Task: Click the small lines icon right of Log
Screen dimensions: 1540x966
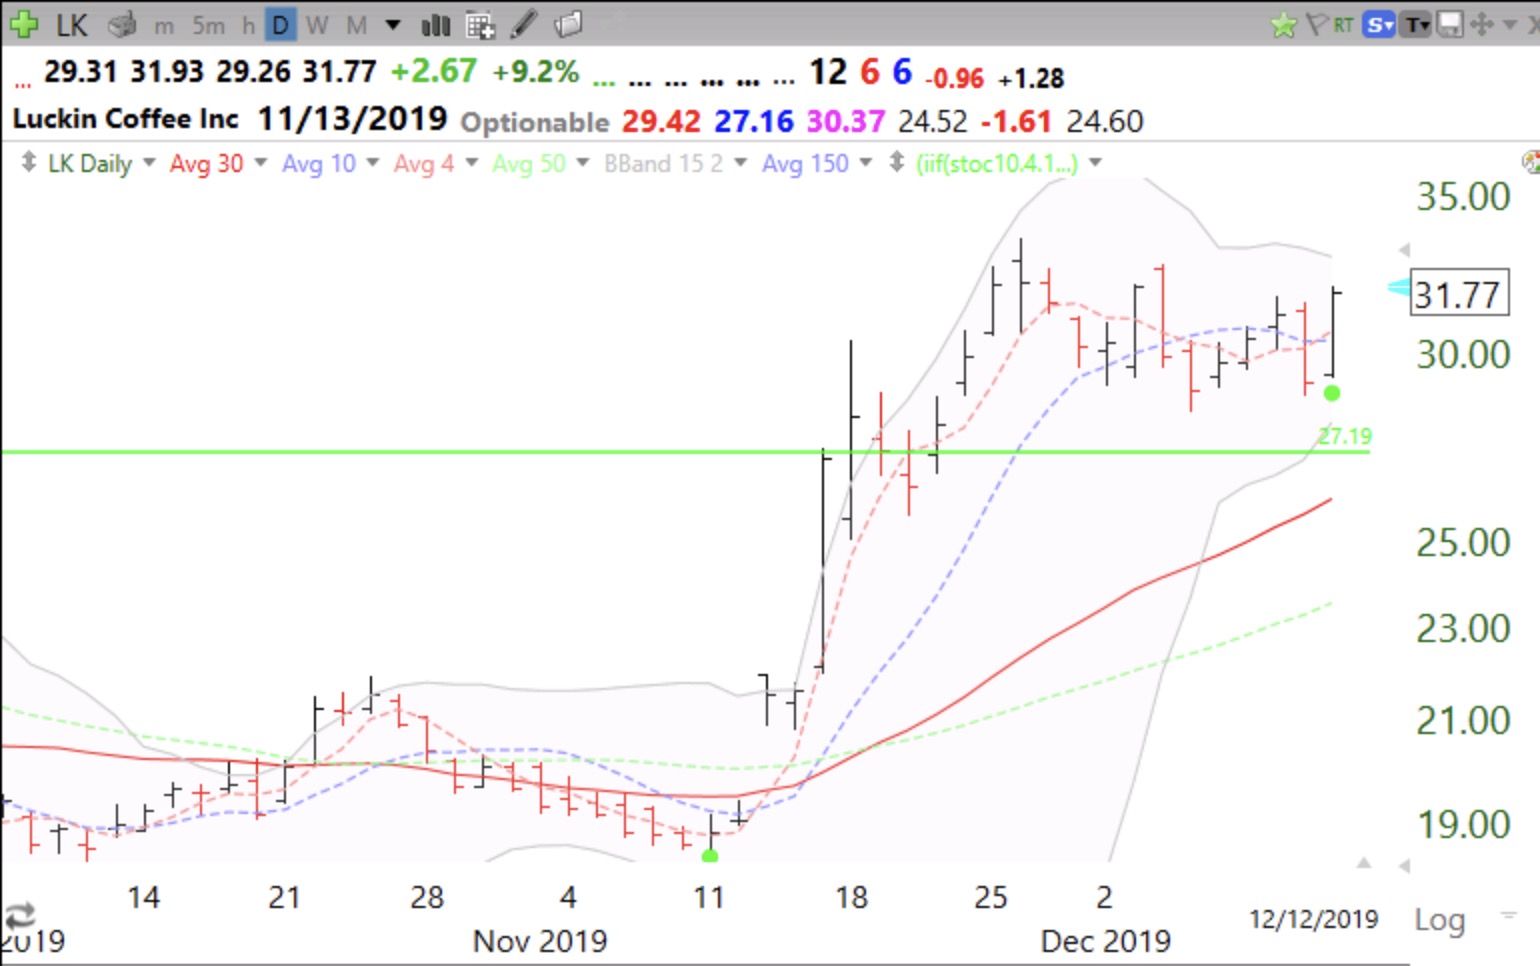Action: pyautogui.click(x=1508, y=914)
